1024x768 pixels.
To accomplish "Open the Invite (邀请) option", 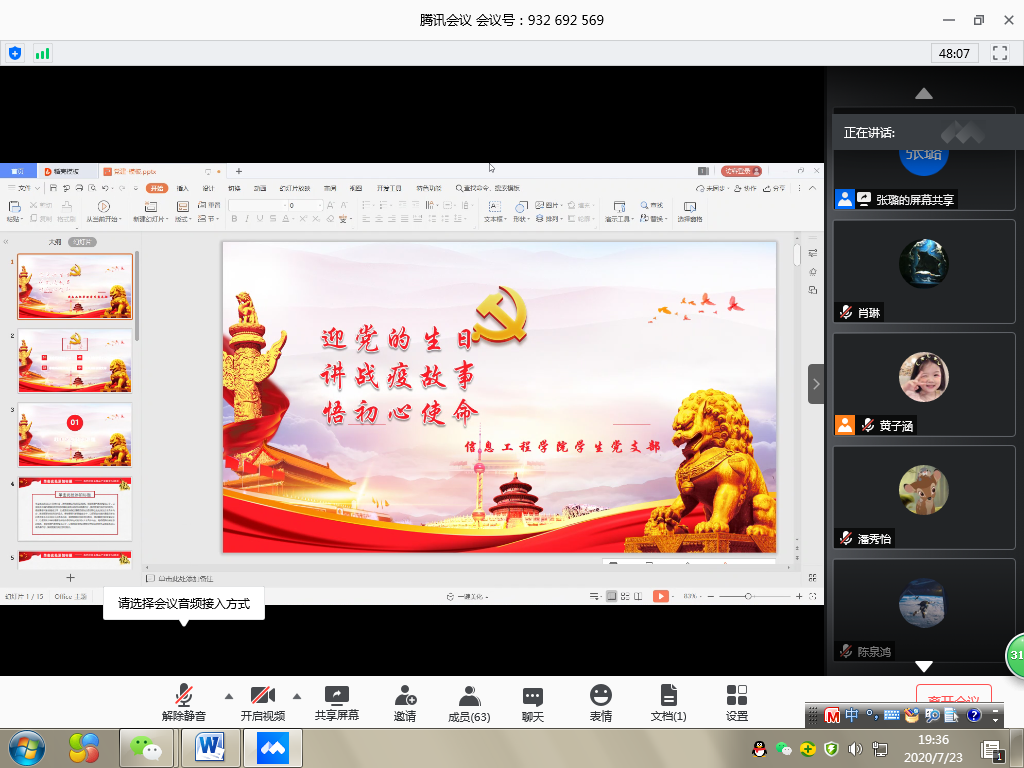I will (x=405, y=703).
